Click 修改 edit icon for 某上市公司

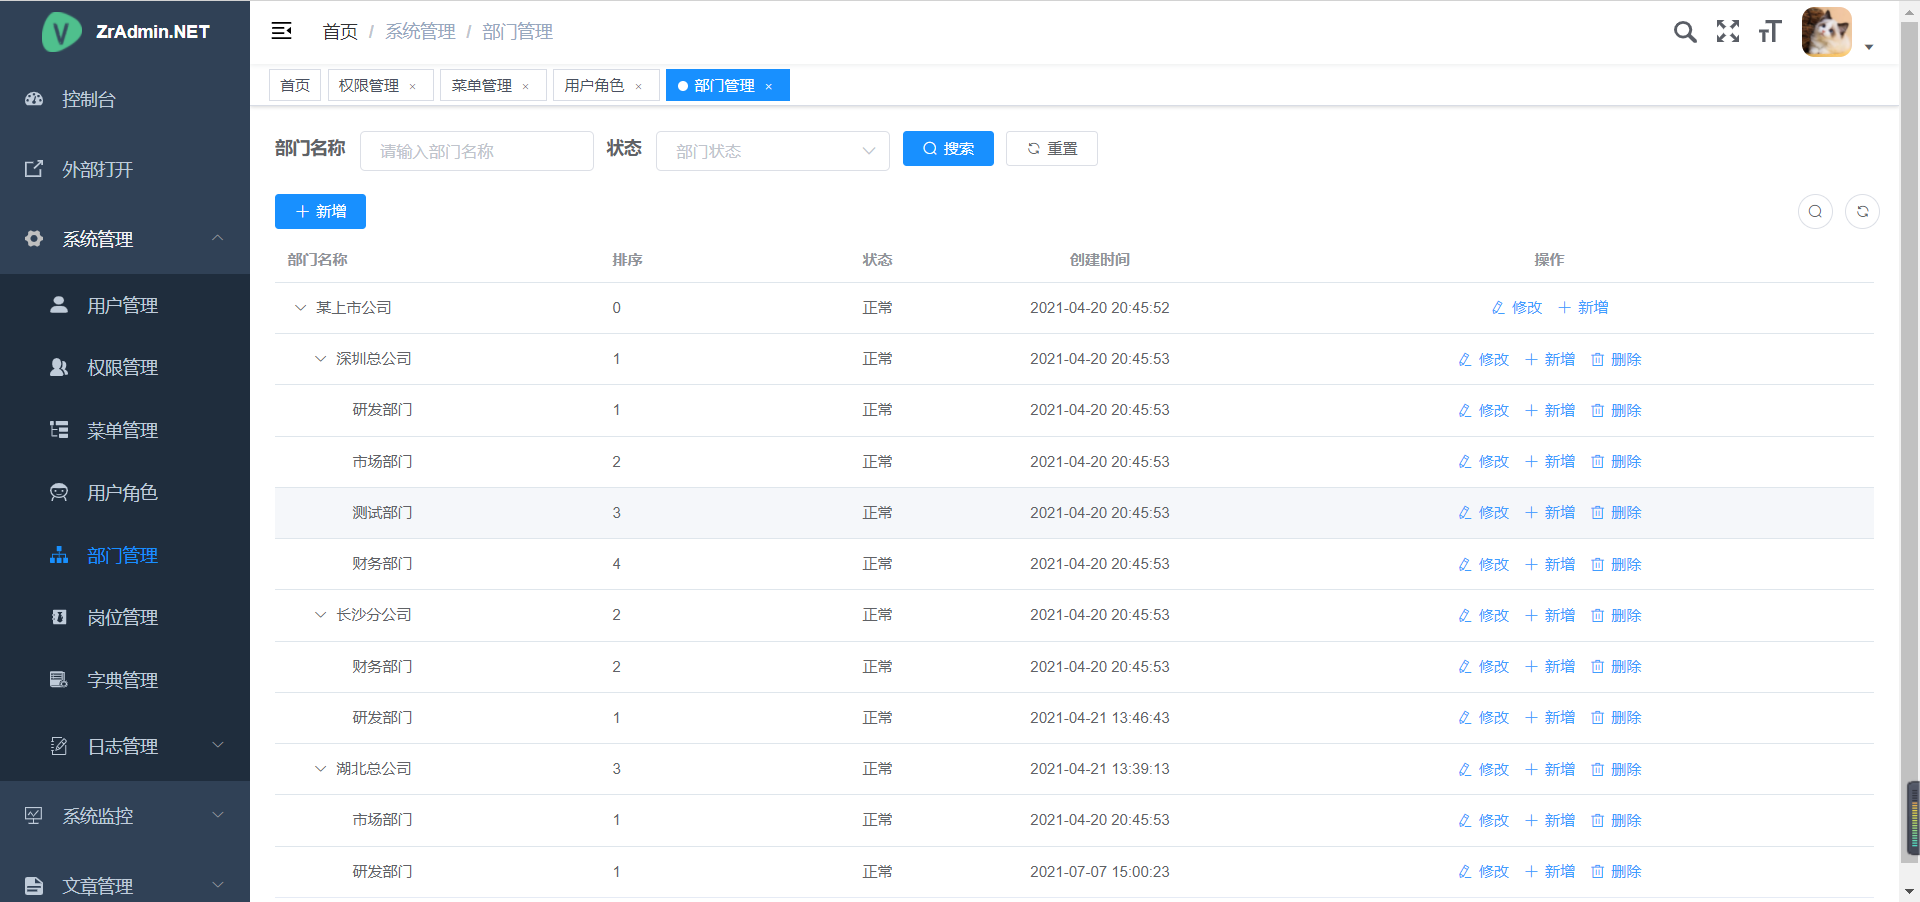coord(1516,308)
